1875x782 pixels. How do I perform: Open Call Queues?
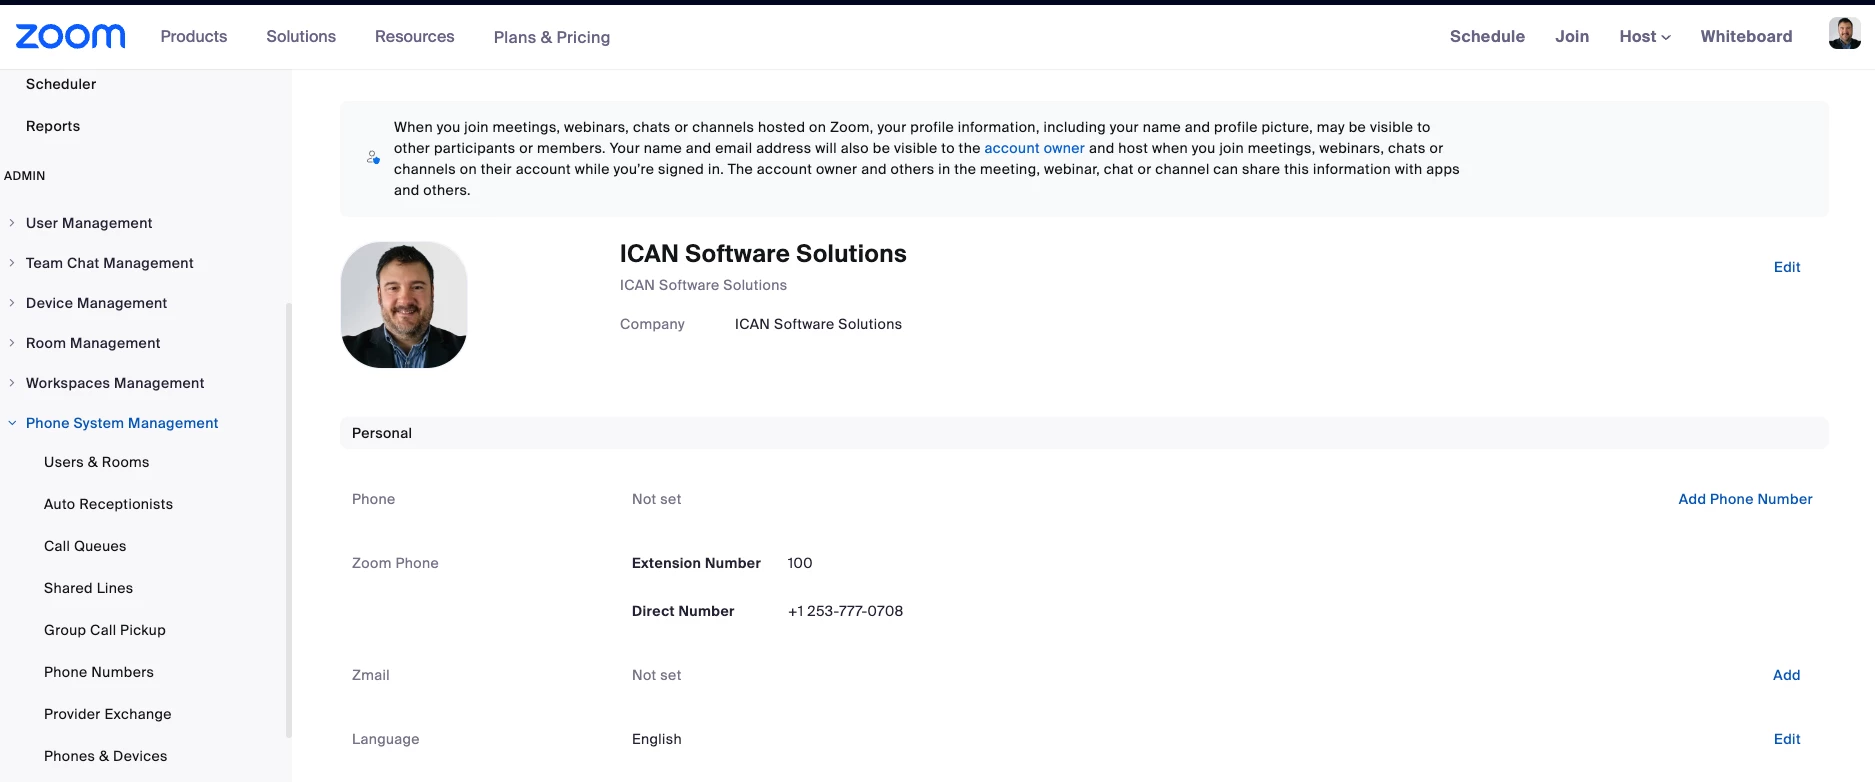[x=85, y=546]
